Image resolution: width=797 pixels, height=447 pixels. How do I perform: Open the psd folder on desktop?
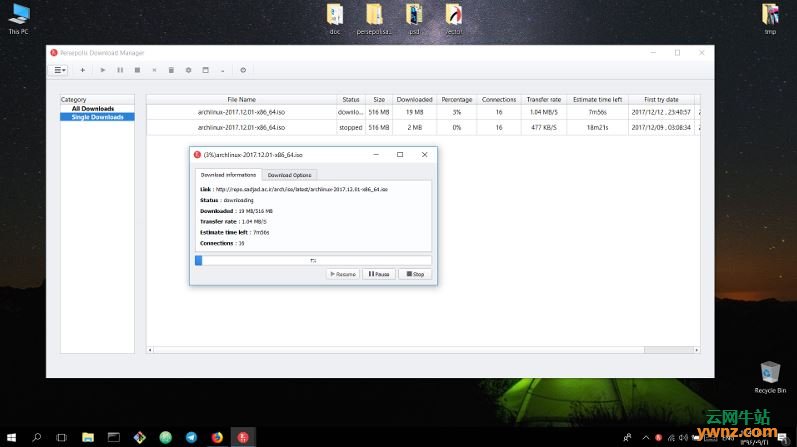[x=414, y=19]
